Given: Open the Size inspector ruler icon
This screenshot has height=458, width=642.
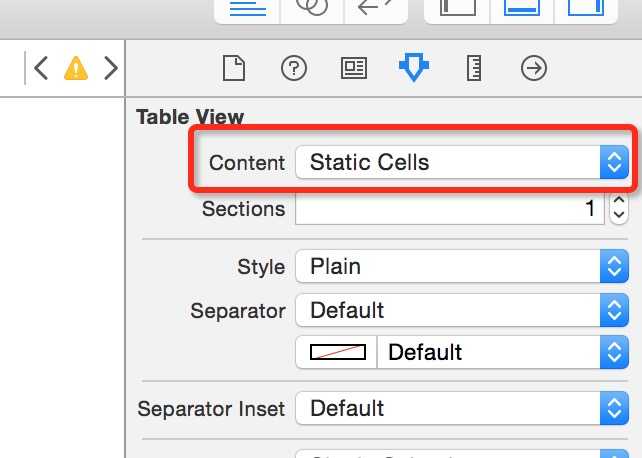Looking at the screenshot, I should click(x=474, y=68).
